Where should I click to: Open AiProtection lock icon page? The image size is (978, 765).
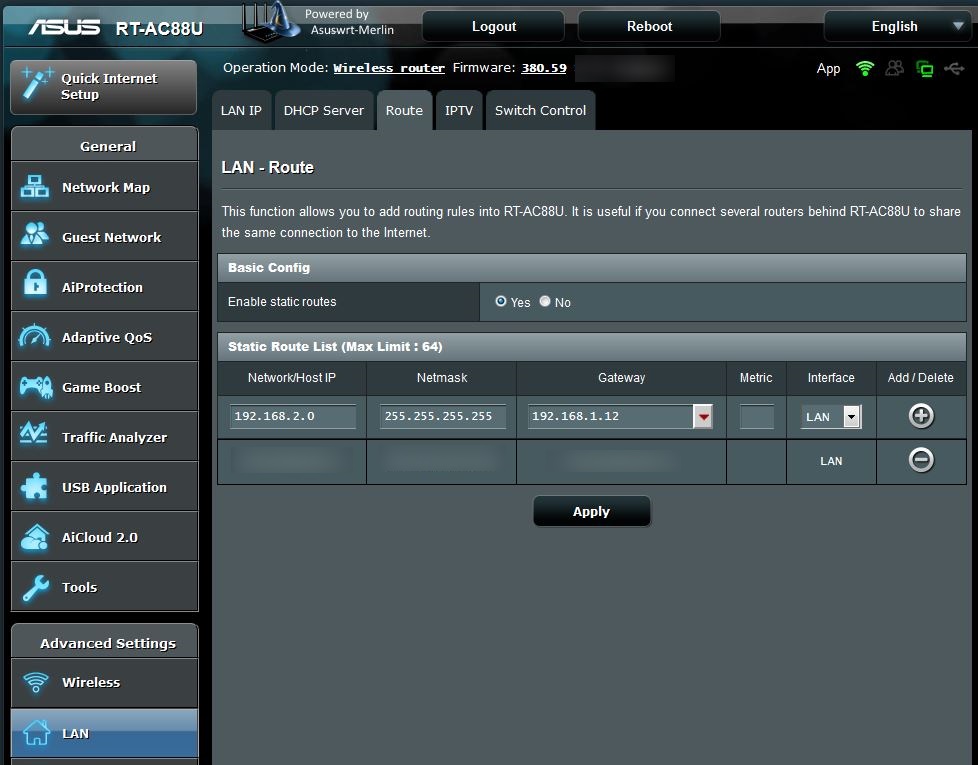35,286
